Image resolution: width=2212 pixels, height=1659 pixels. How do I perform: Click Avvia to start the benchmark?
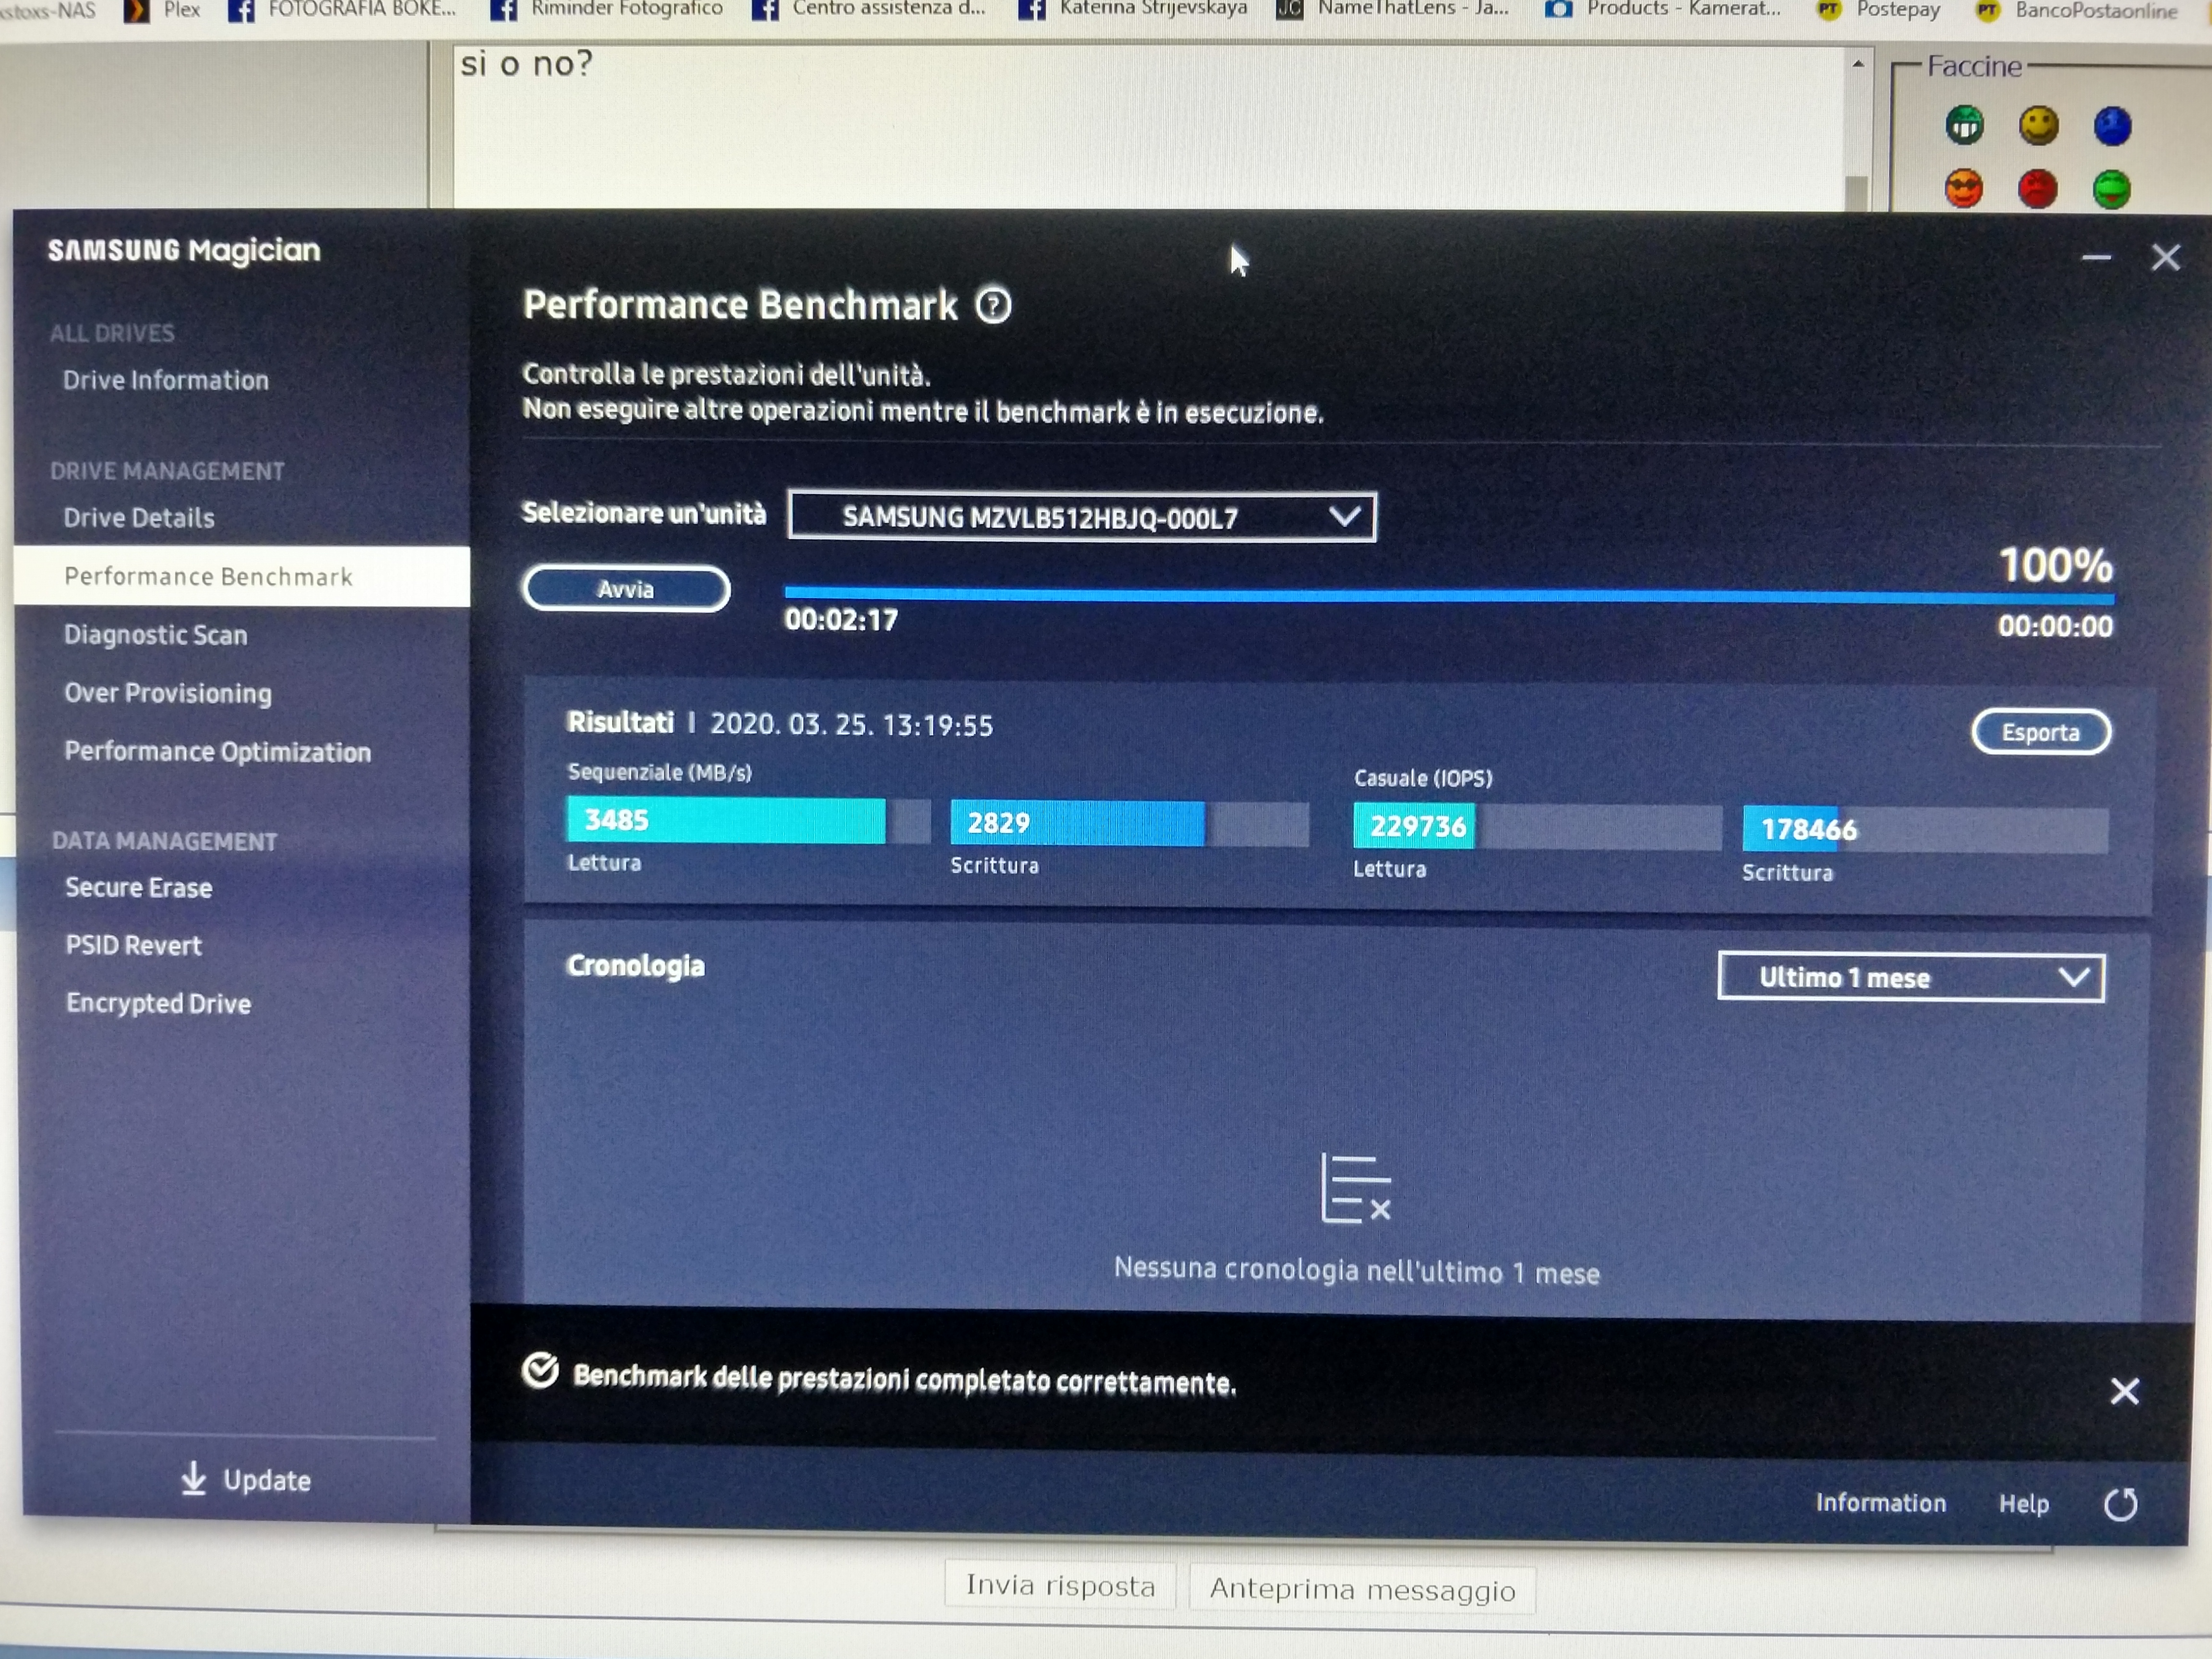coord(626,589)
